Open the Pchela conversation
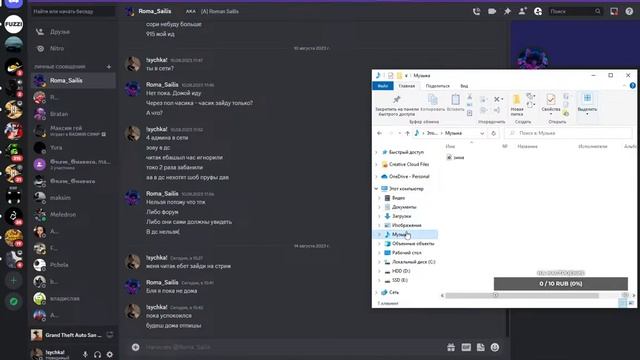Image resolution: width=640 pixels, height=360 pixels. click(73, 265)
